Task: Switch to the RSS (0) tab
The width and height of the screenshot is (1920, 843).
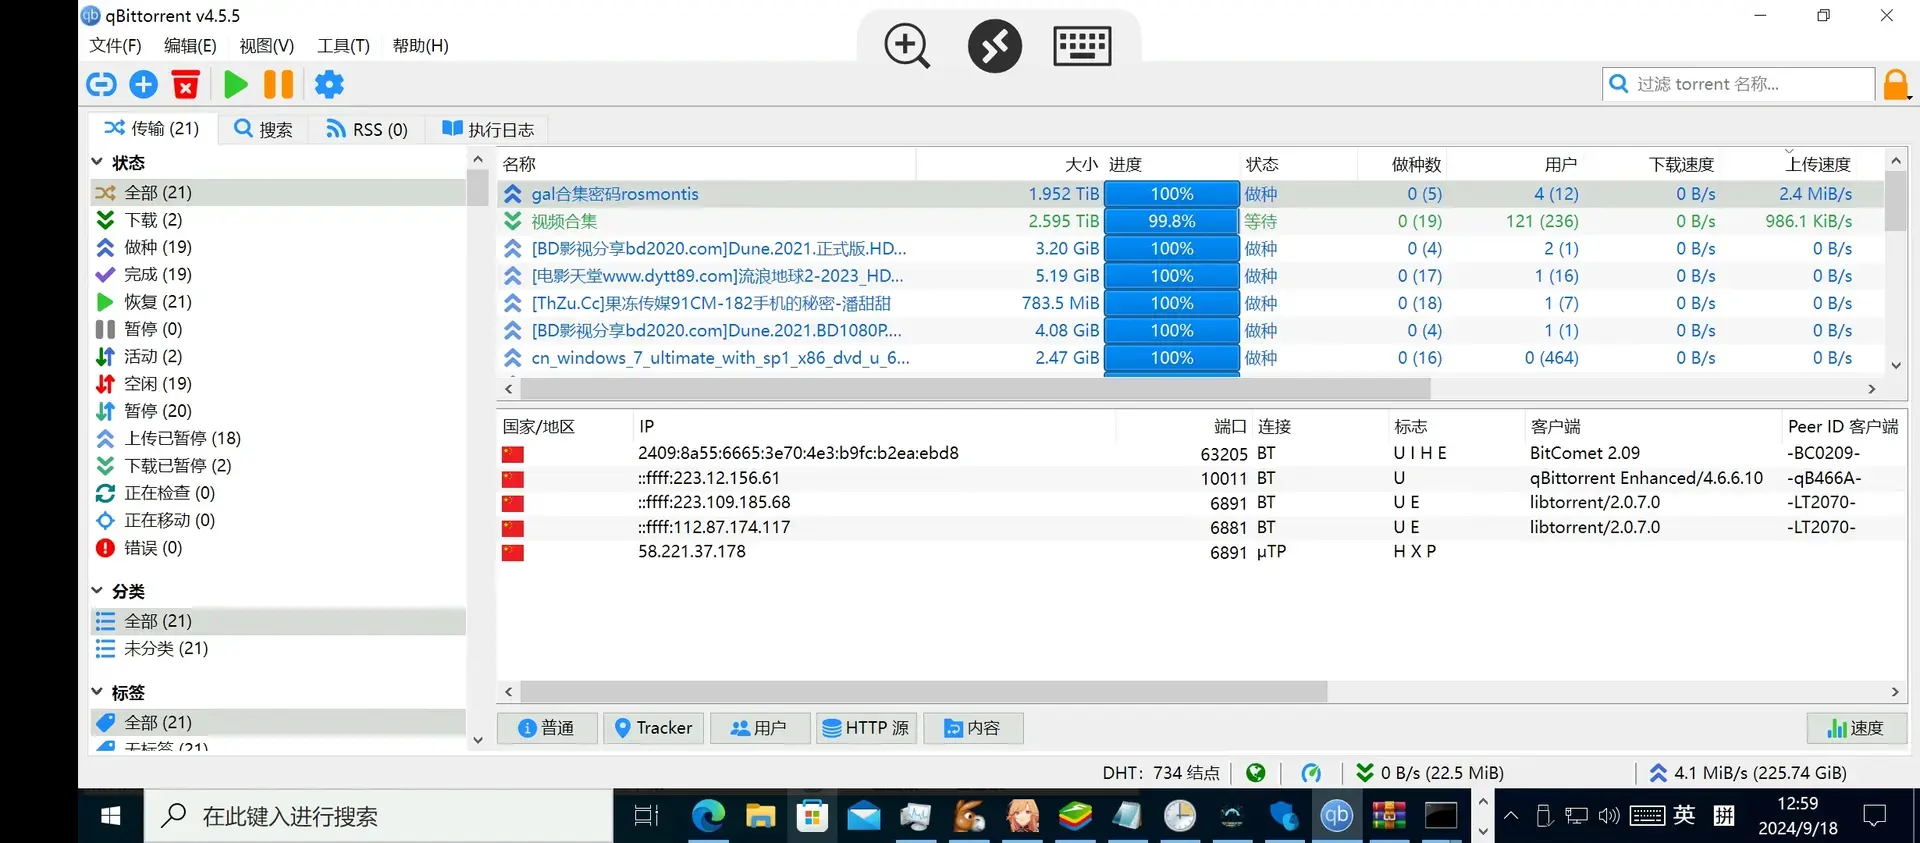Action: click(x=367, y=129)
